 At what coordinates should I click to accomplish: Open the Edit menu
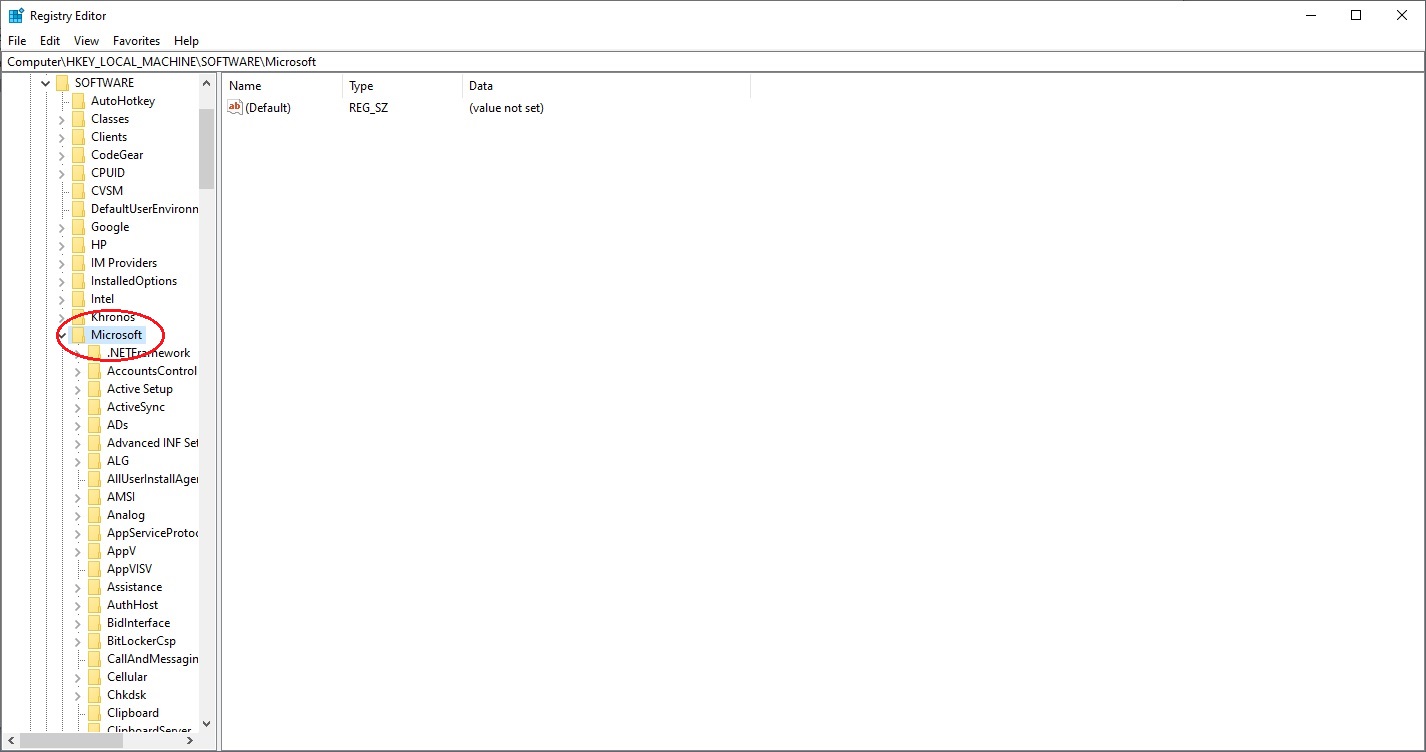50,41
